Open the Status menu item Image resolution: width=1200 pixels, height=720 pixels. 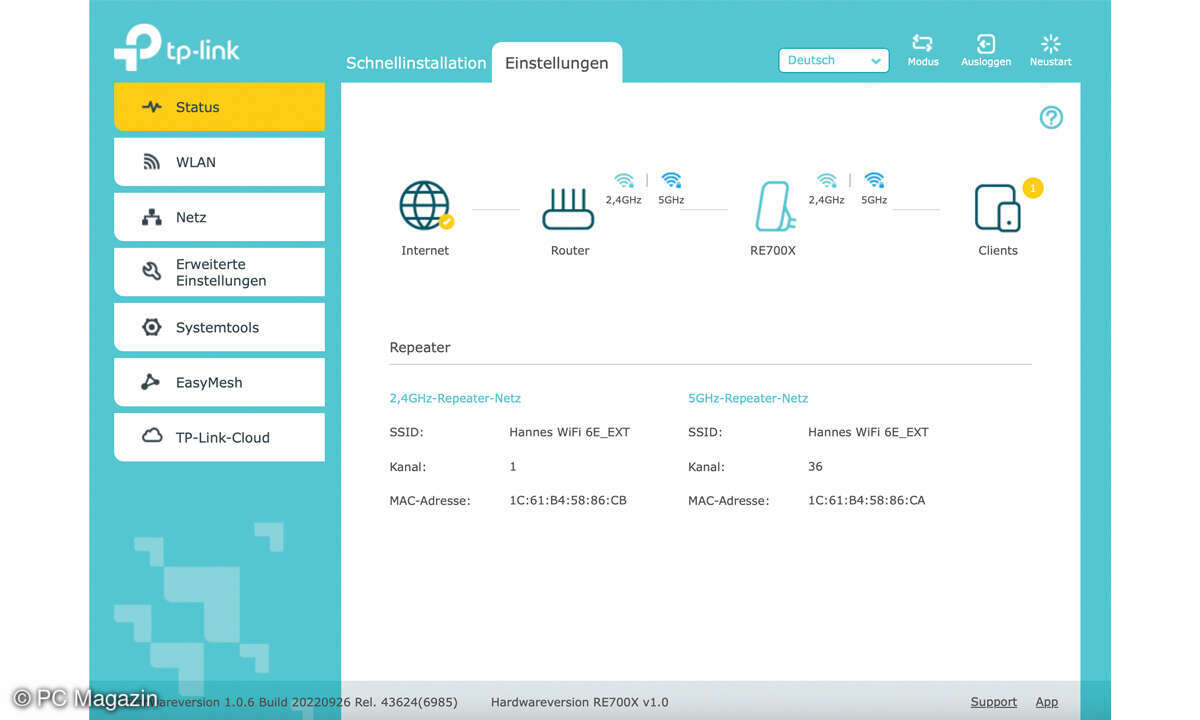(x=219, y=107)
